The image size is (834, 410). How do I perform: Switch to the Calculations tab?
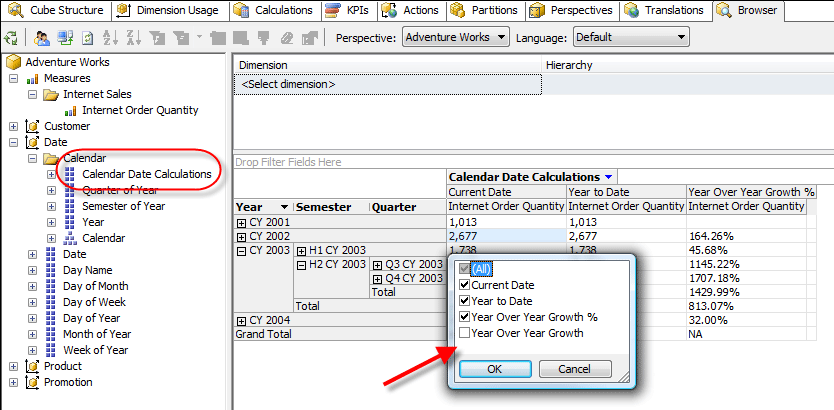276,10
